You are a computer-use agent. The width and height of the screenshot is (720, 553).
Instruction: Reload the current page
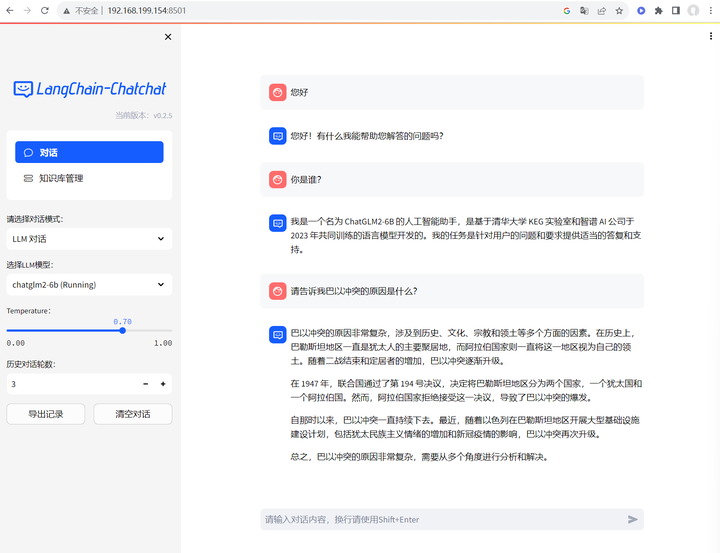[45, 11]
